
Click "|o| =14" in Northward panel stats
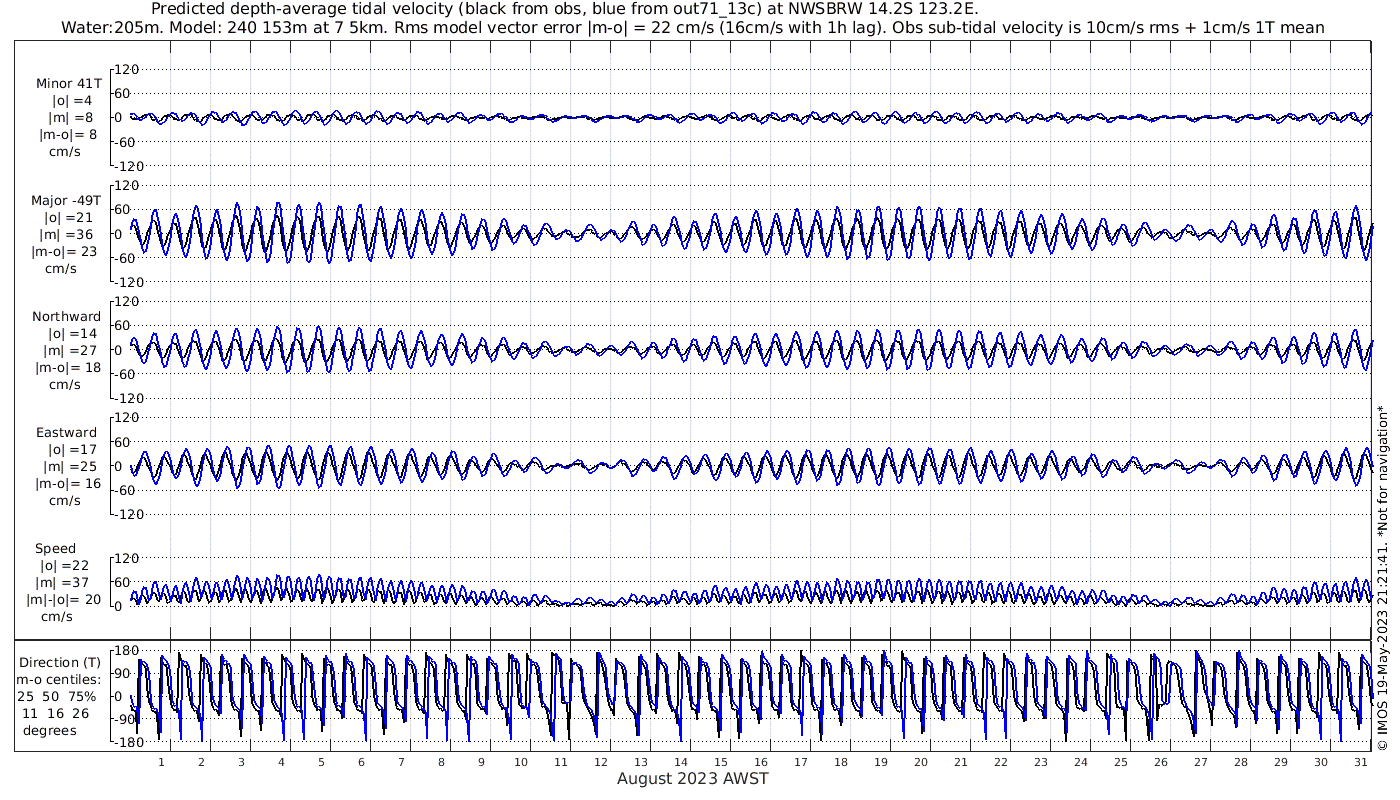click(x=72, y=333)
